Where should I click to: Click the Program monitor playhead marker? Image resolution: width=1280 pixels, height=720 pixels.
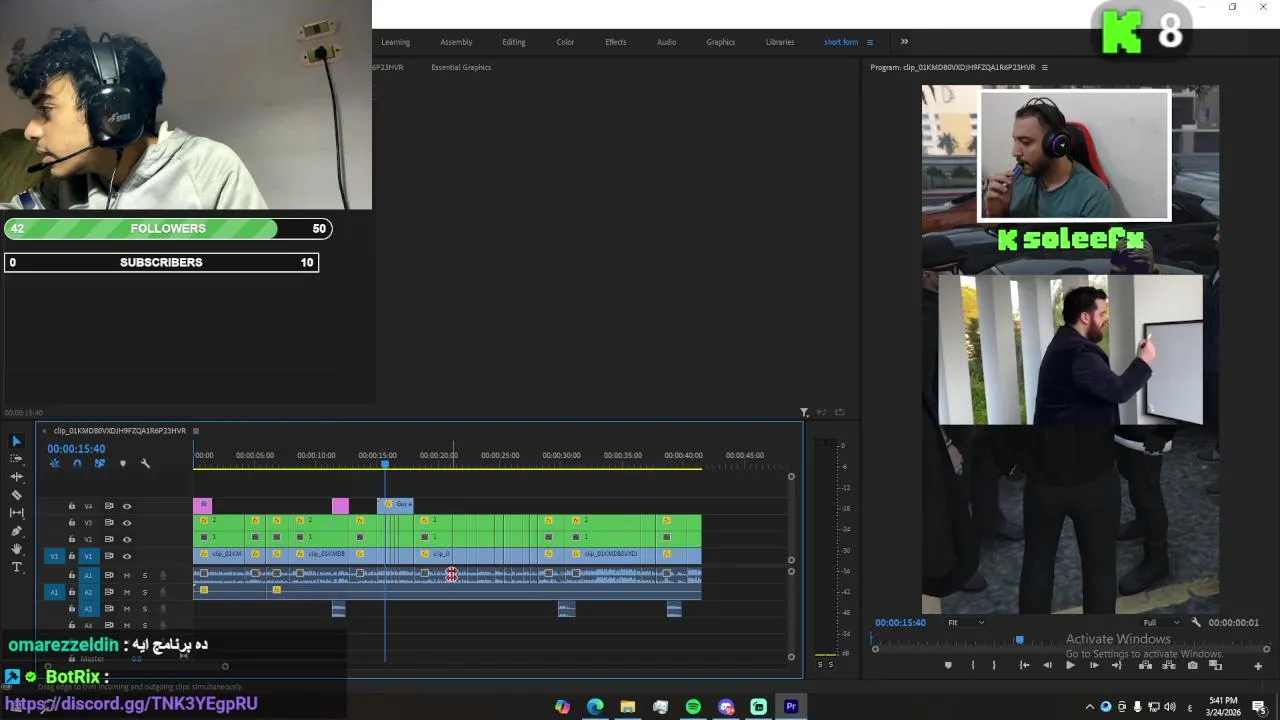(1019, 640)
